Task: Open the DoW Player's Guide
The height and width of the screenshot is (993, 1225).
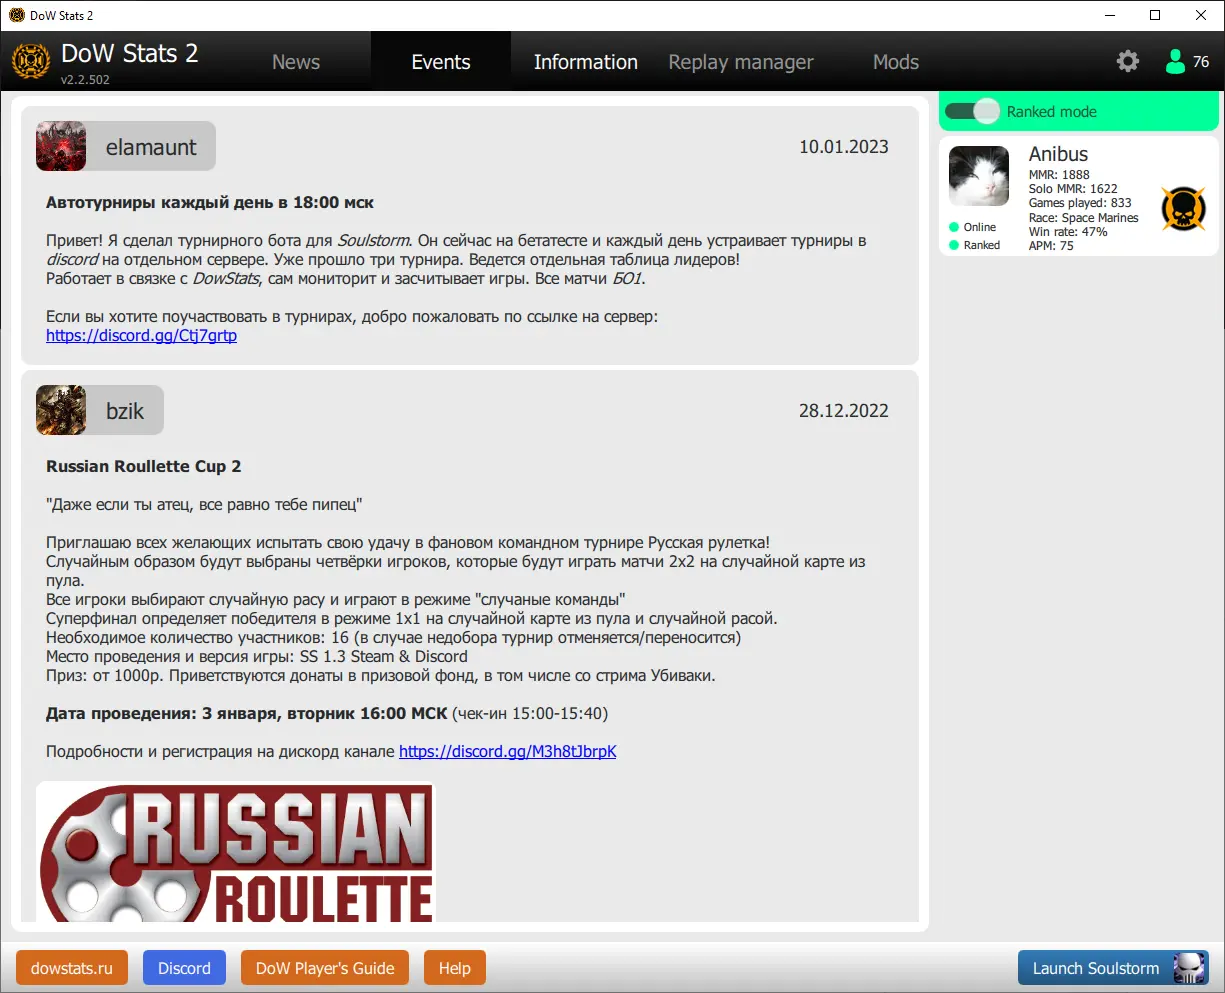Action: click(325, 968)
